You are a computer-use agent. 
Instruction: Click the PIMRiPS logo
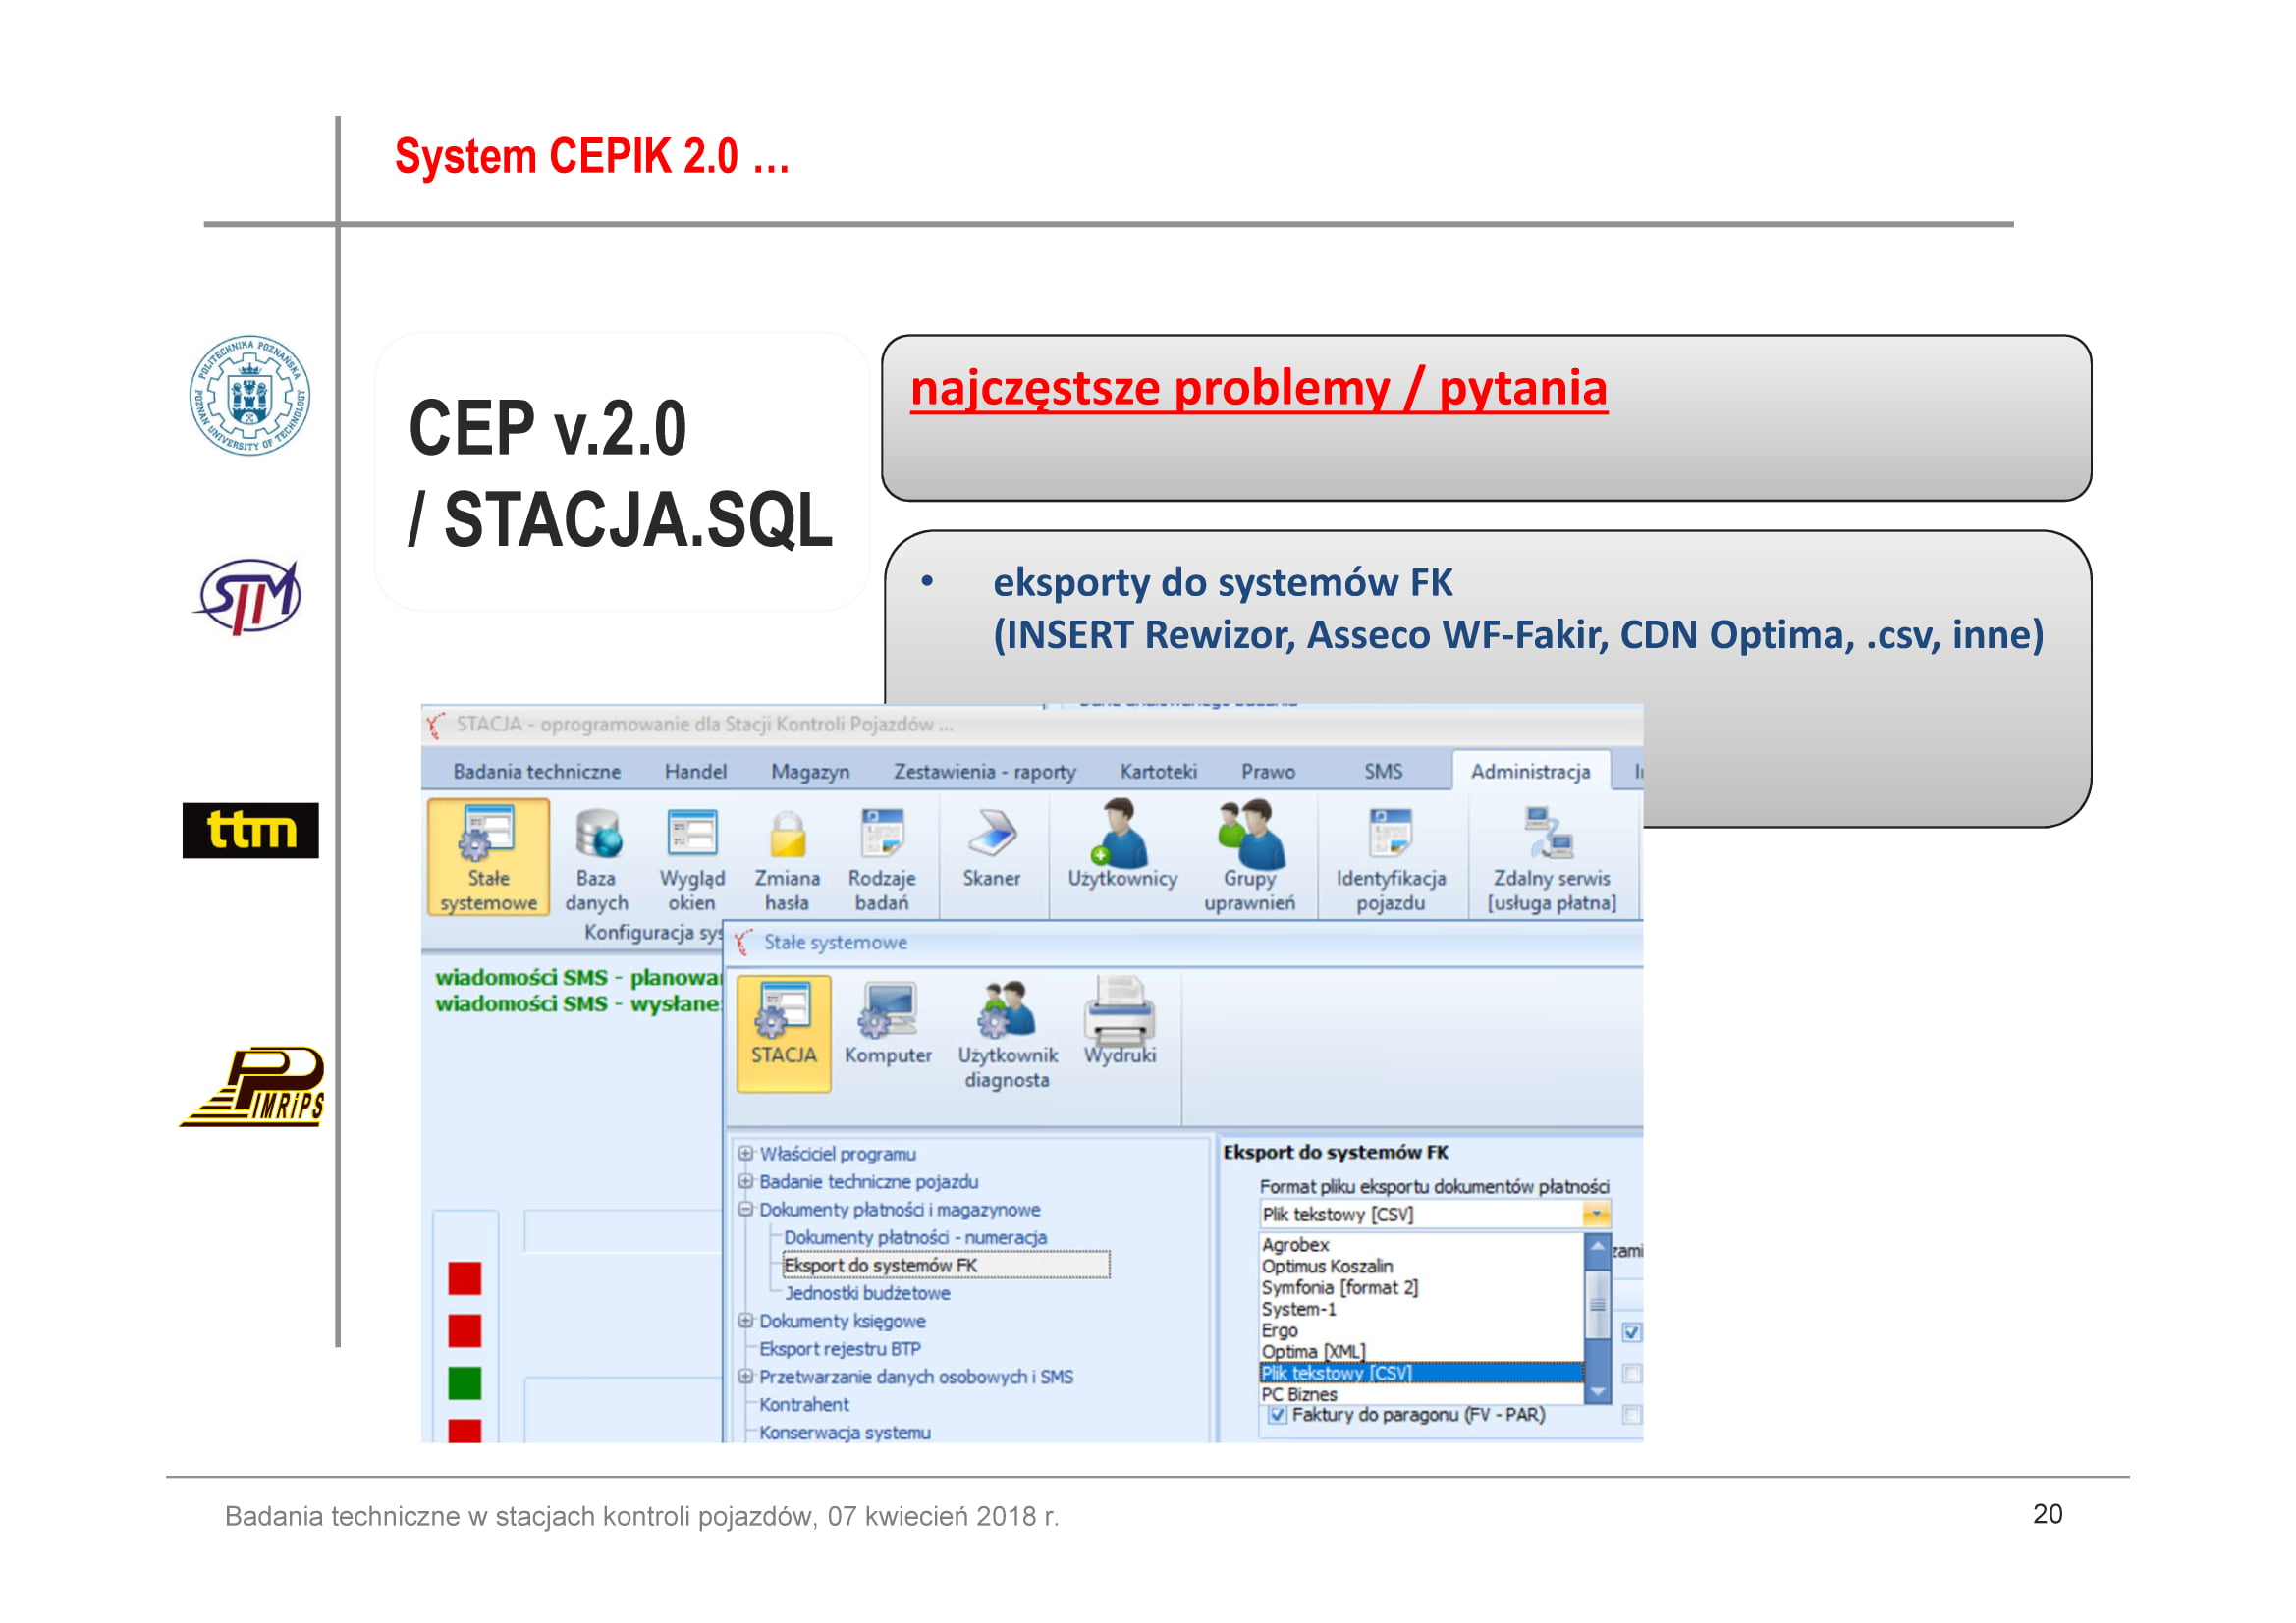click(x=253, y=1087)
